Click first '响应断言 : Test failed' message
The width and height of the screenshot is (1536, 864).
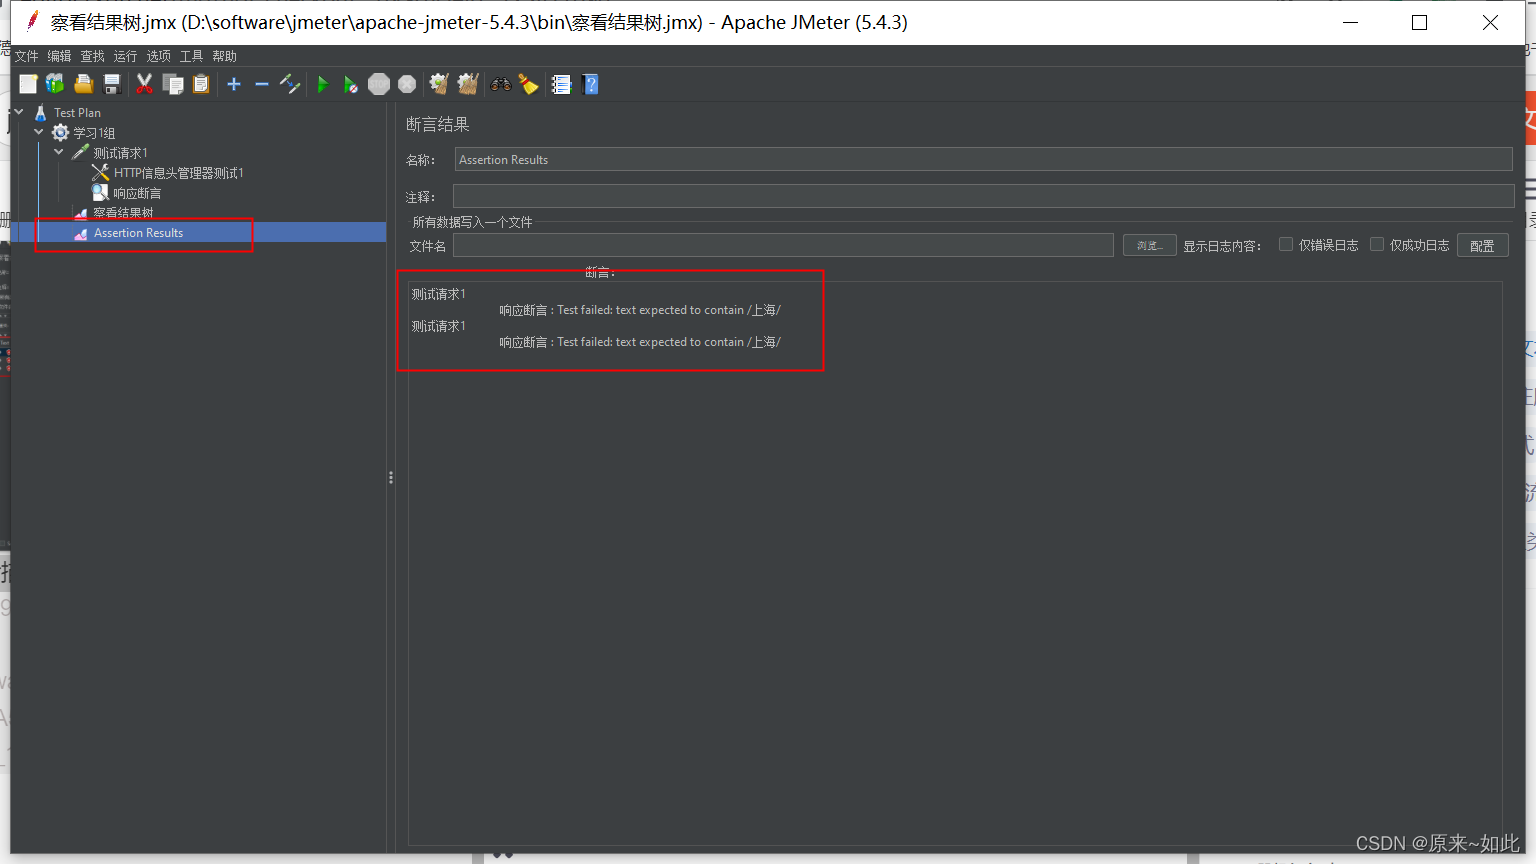pos(640,310)
